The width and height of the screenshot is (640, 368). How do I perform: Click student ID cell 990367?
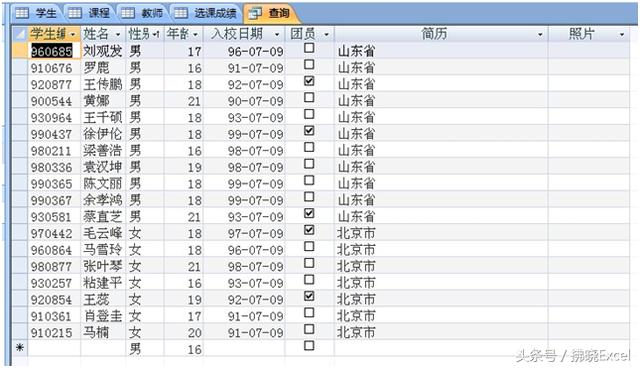pyautogui.click(x=54, y=200)
